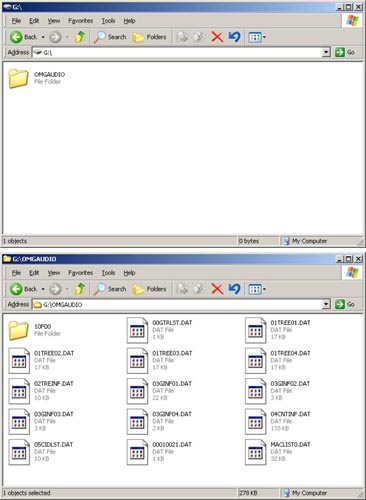Select the 10F00 folder
The width and height of the screenshot is (366, 500).
(x=19, y=330)
